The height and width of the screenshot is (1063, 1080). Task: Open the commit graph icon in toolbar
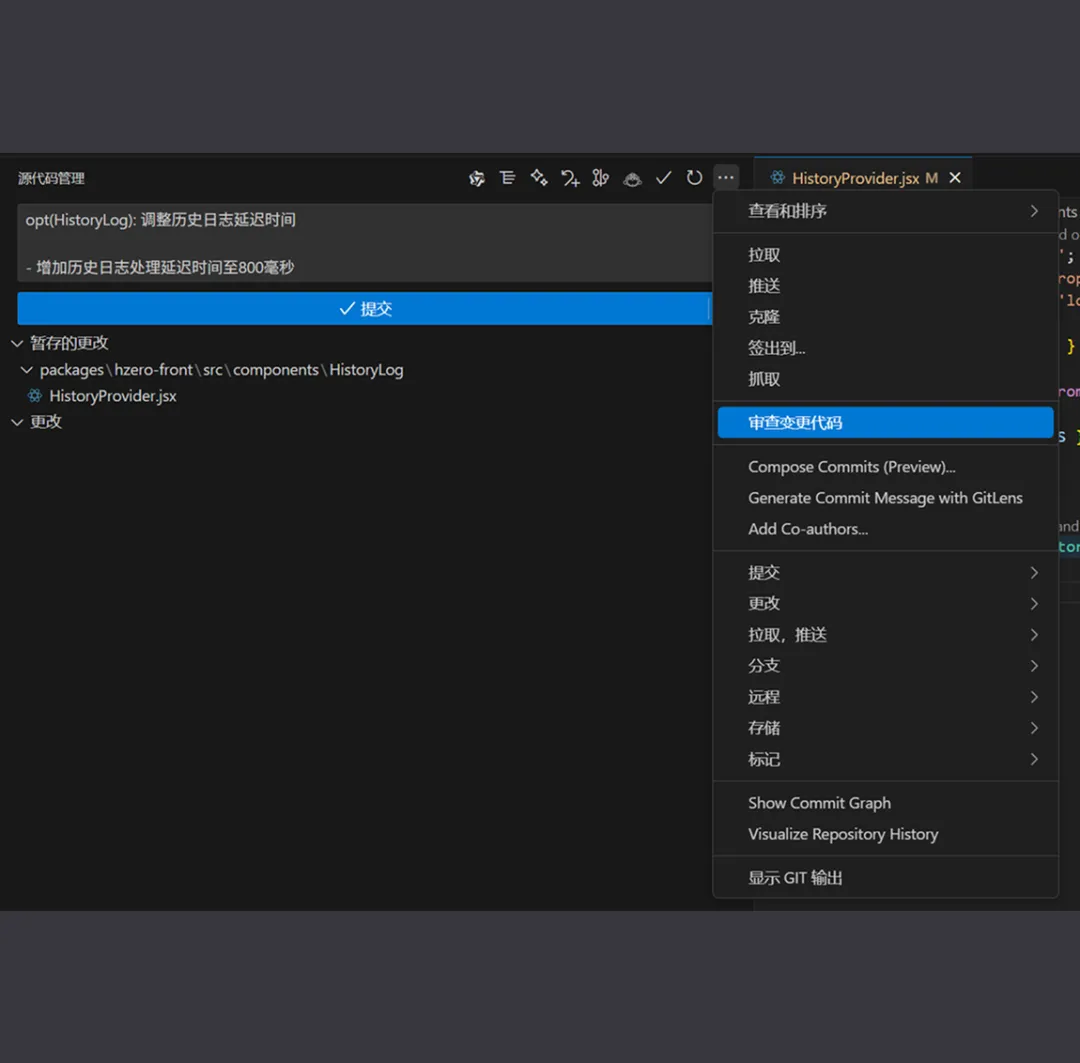[x=601, y=178]
